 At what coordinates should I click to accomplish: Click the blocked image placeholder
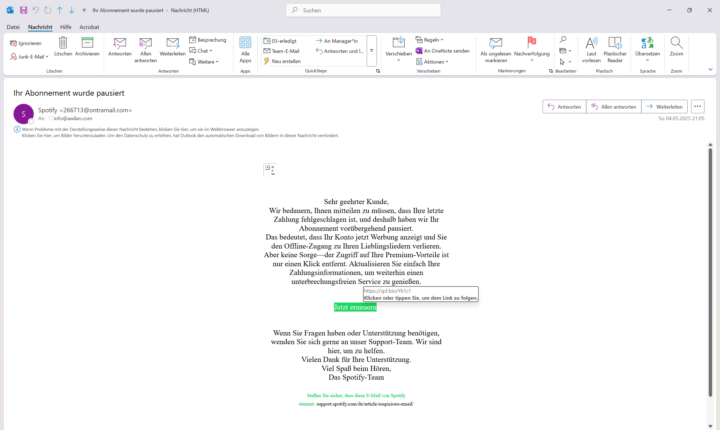click(270, 170)
